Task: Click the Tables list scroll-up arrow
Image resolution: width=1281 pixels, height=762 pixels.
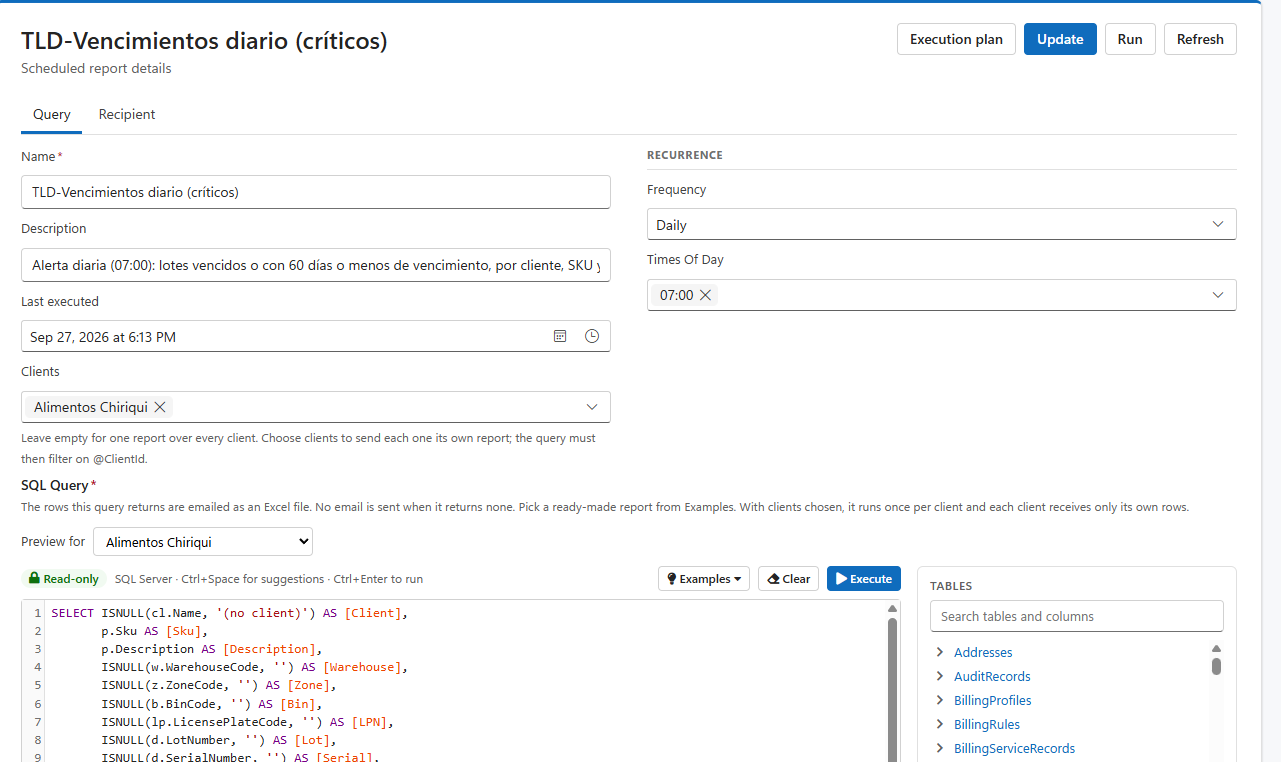Action: click(1217, 648)
